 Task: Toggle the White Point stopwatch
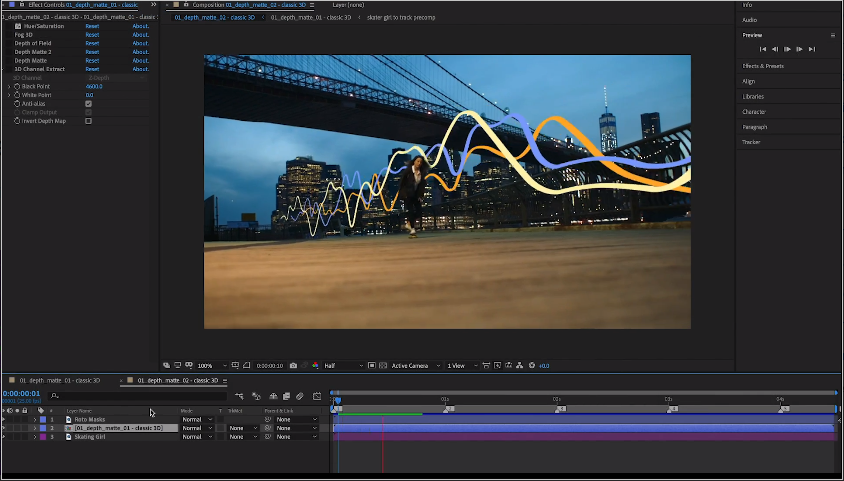click(17, 95)
